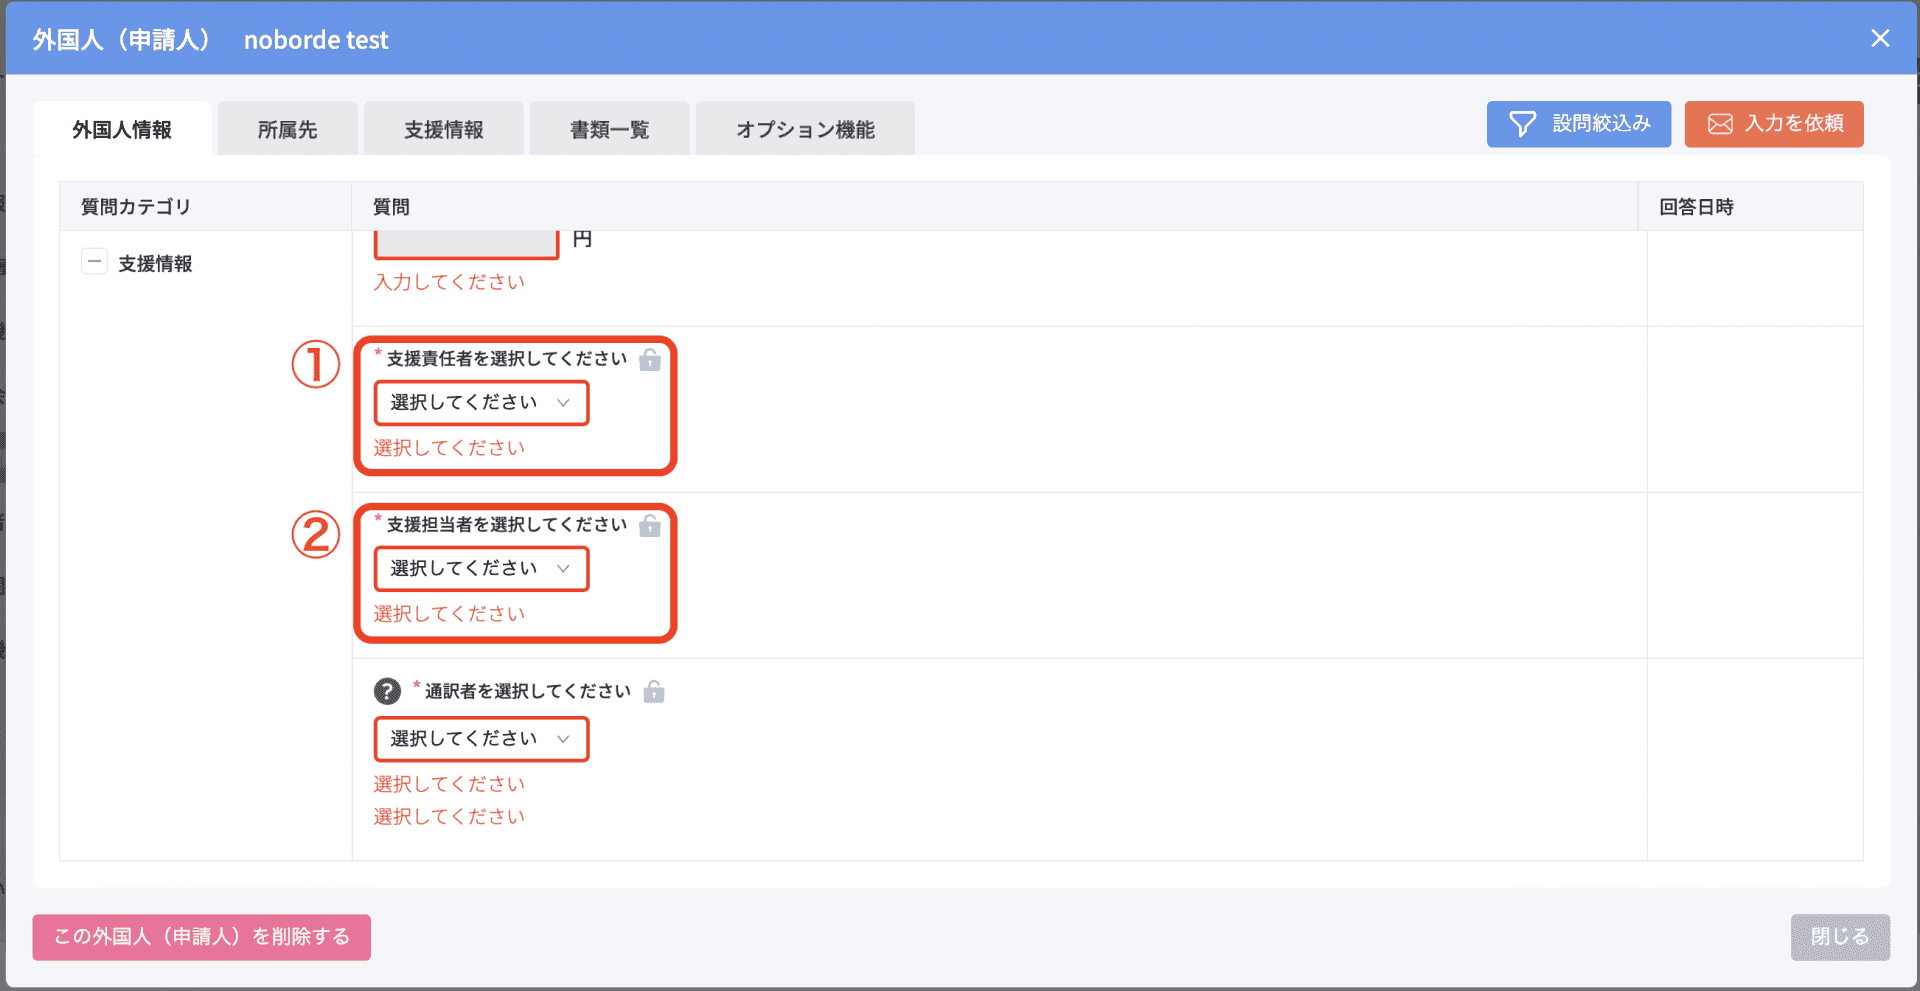
Task: Click the yen amount input field
Action: [x=466, y=243]
